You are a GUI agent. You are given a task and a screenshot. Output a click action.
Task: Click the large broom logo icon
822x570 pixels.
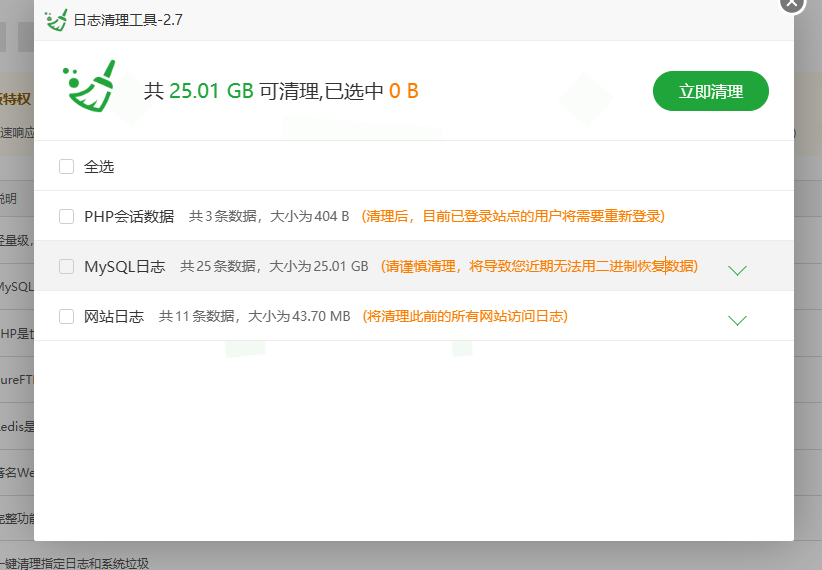coord(90,86)
